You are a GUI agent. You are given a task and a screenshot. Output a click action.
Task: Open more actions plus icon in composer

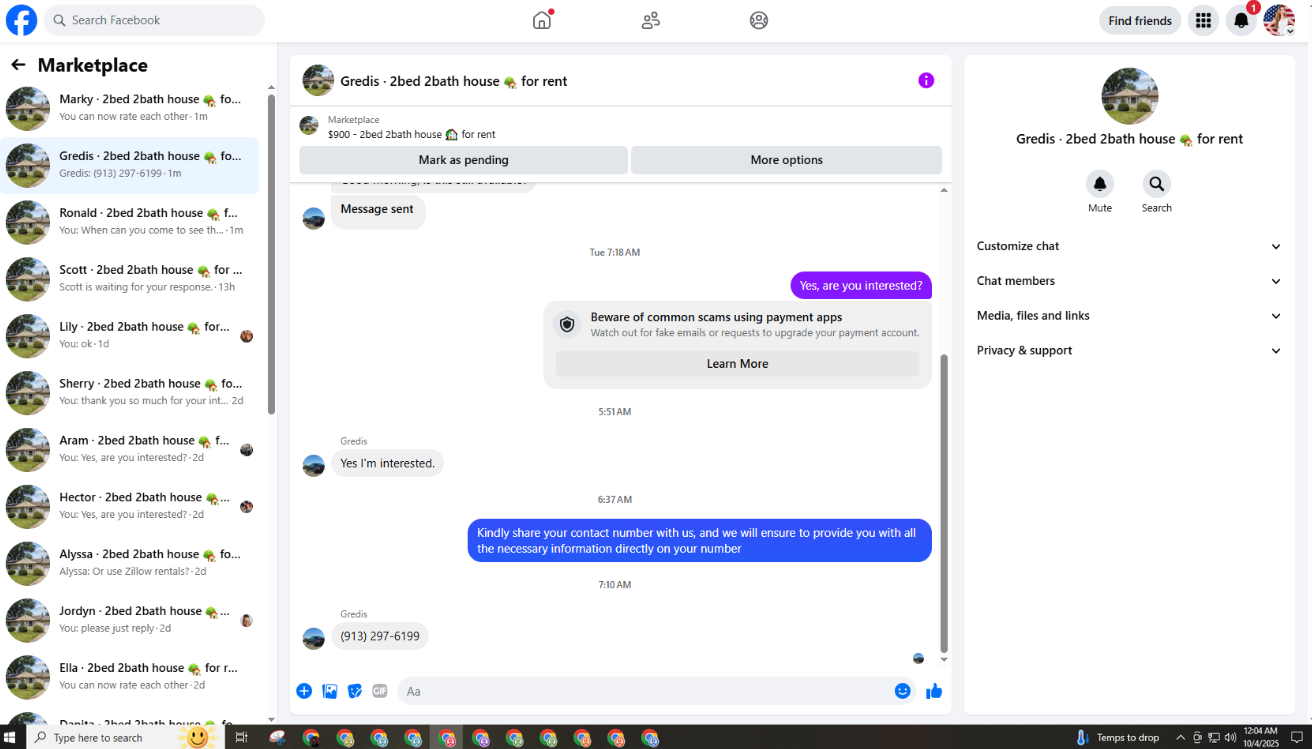(x=304, y=691)
